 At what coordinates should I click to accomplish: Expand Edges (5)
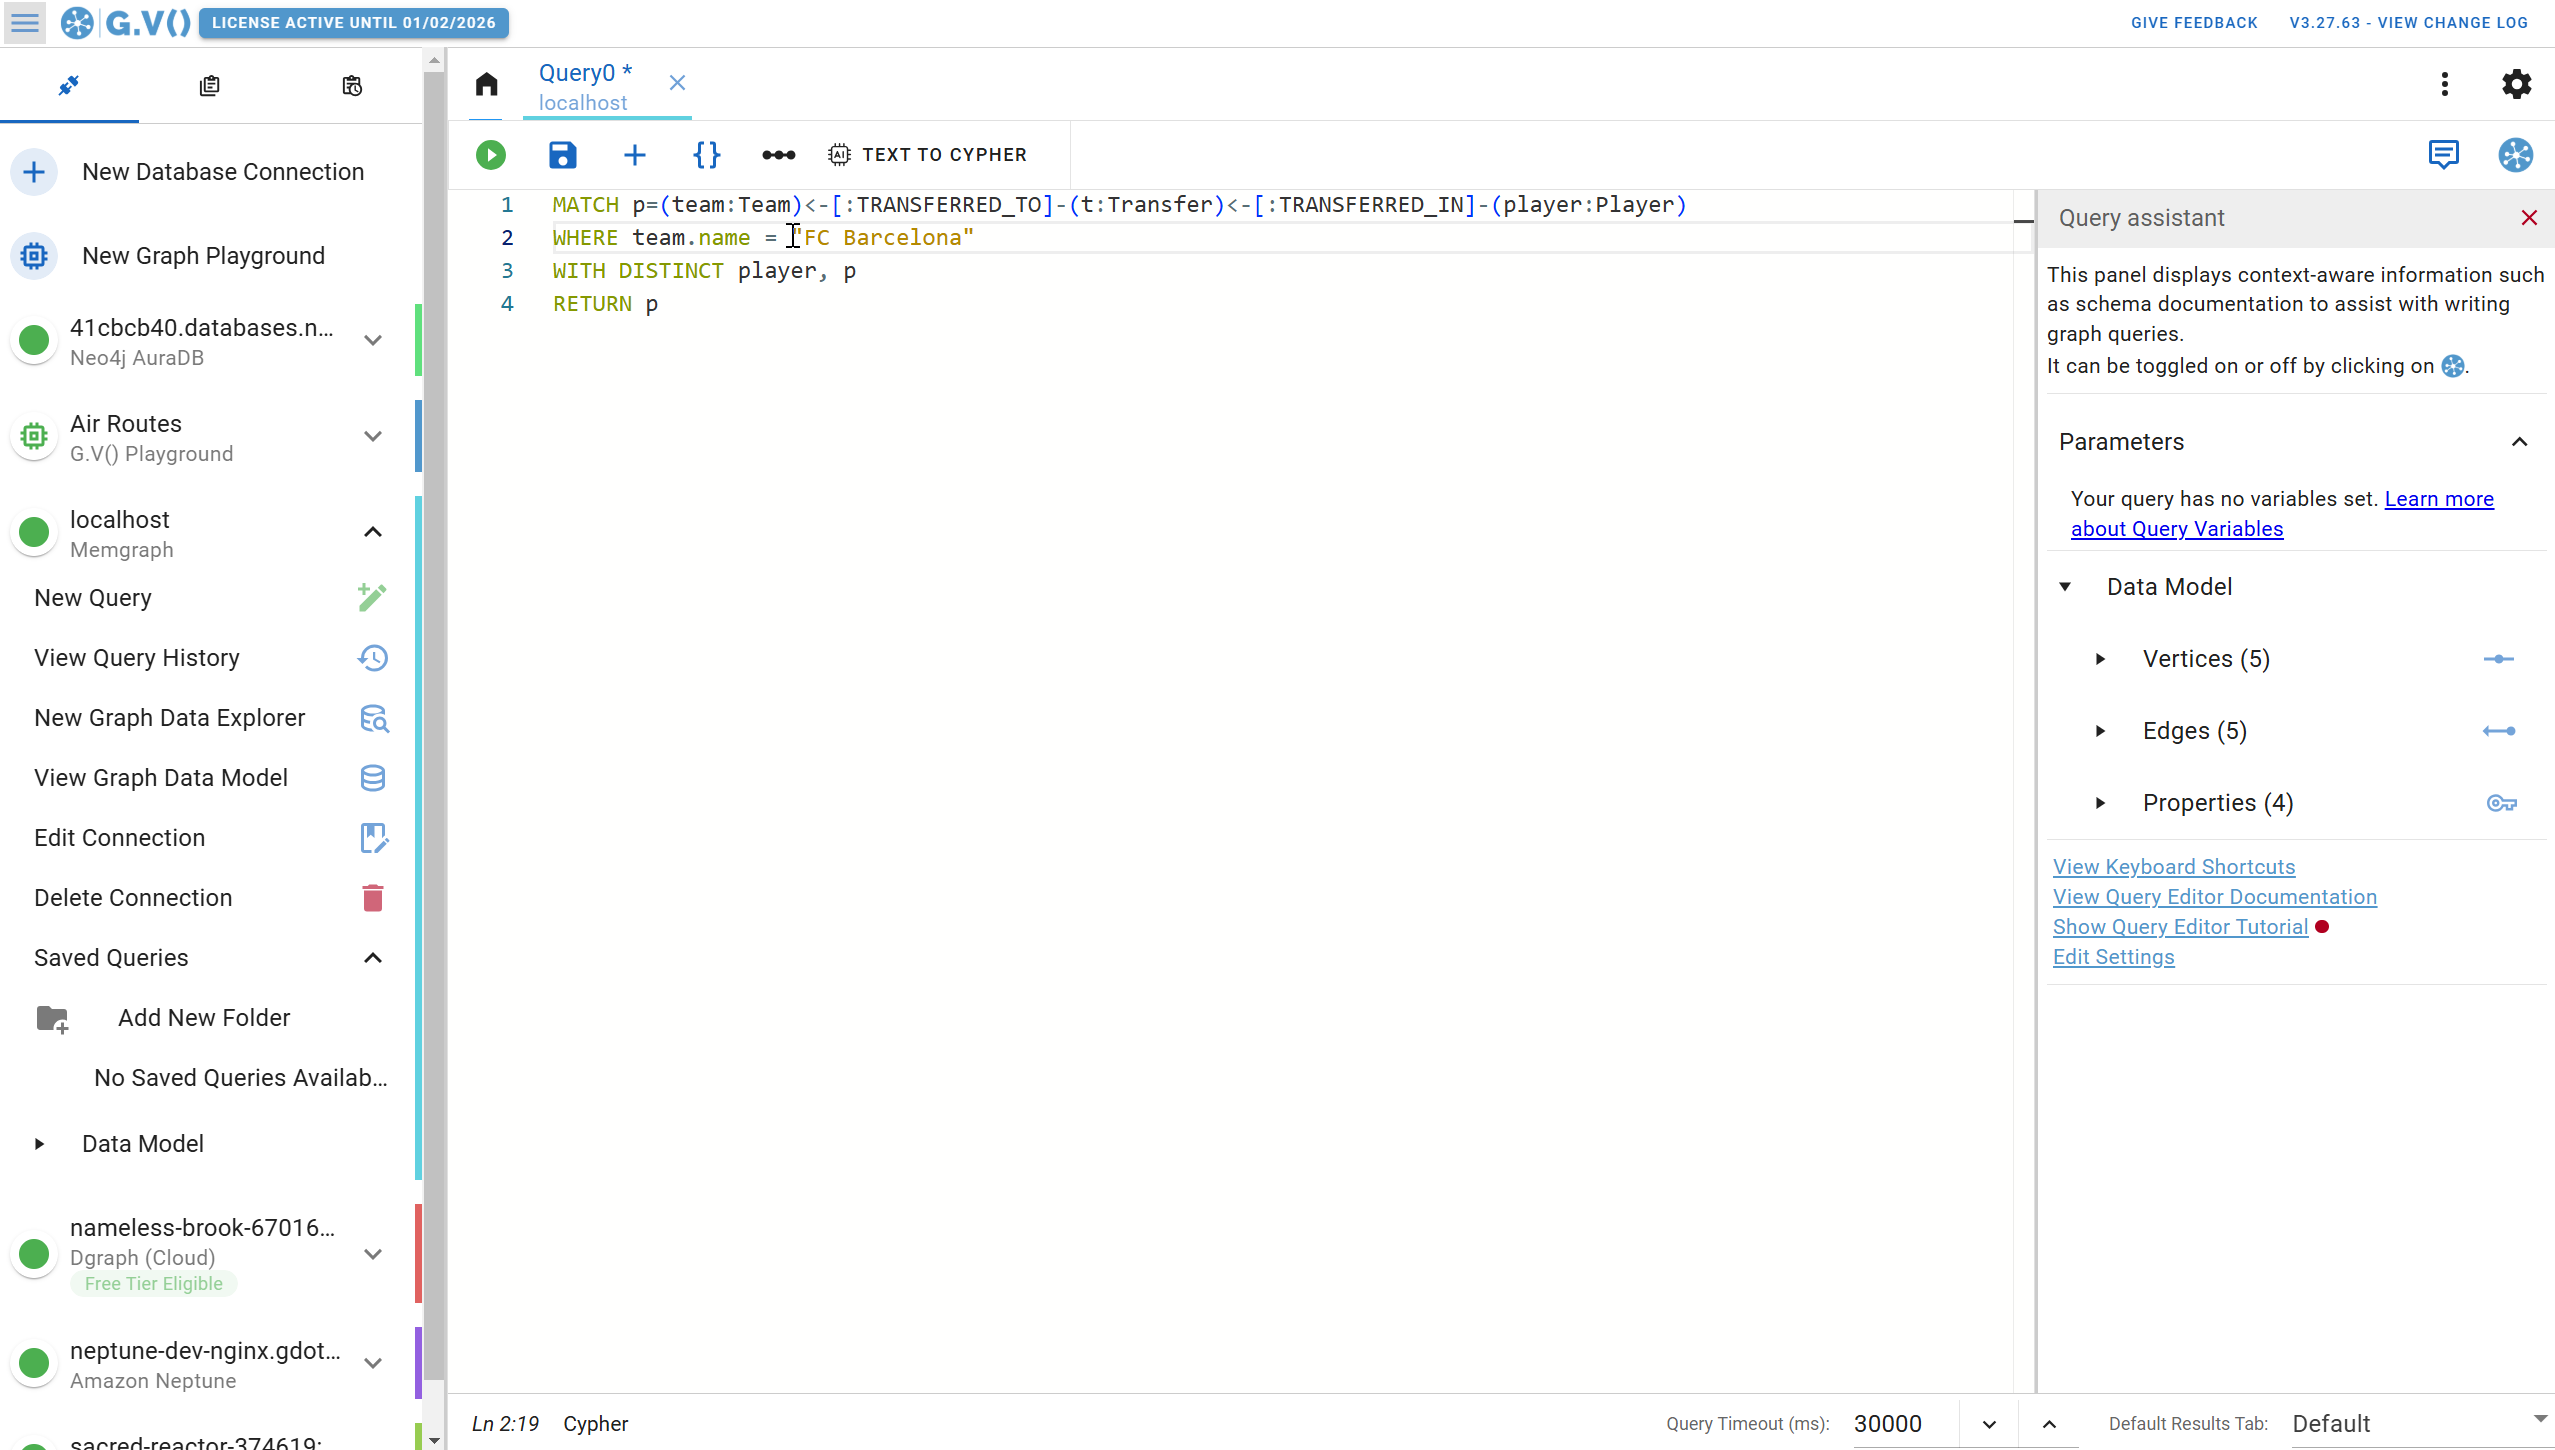(2100, 731)
